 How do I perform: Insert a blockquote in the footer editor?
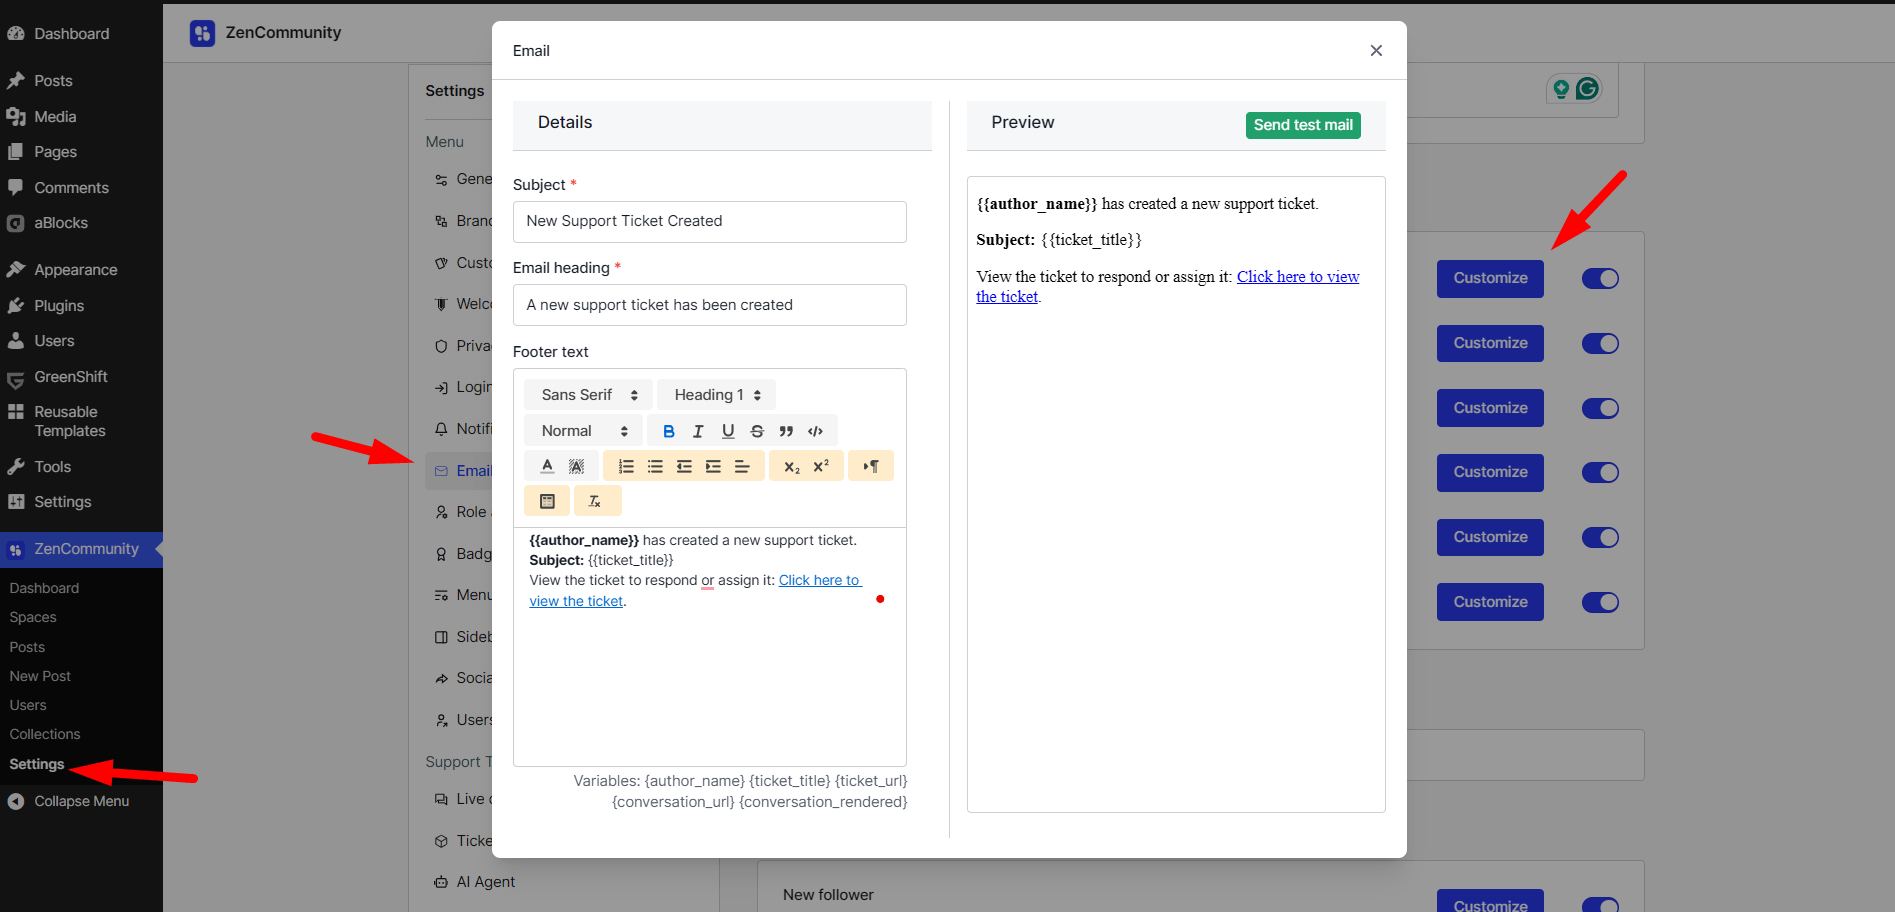pyautogui.click(x=786, y=431)
